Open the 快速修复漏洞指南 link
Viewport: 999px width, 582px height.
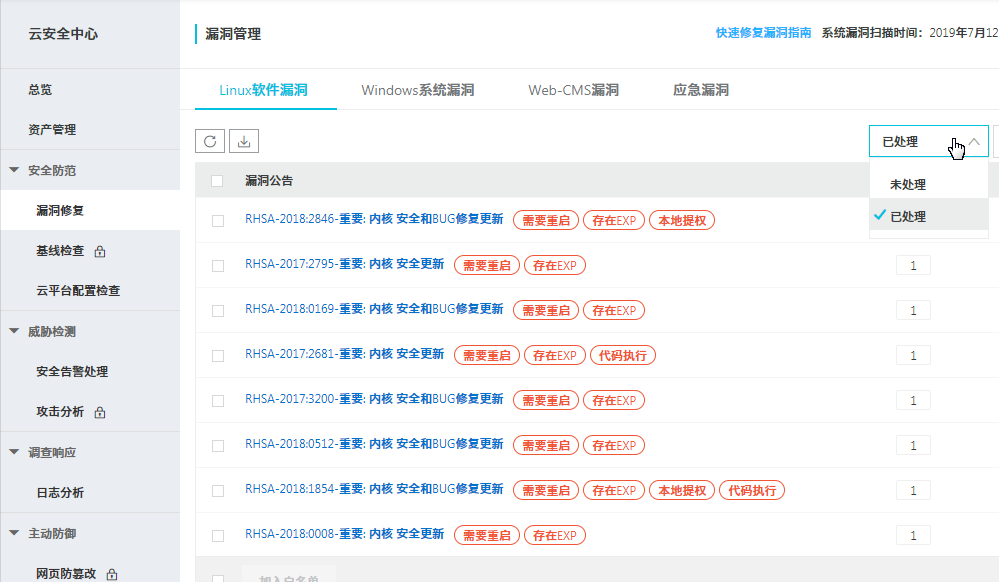pyautogui.click(x=763, y=33)
